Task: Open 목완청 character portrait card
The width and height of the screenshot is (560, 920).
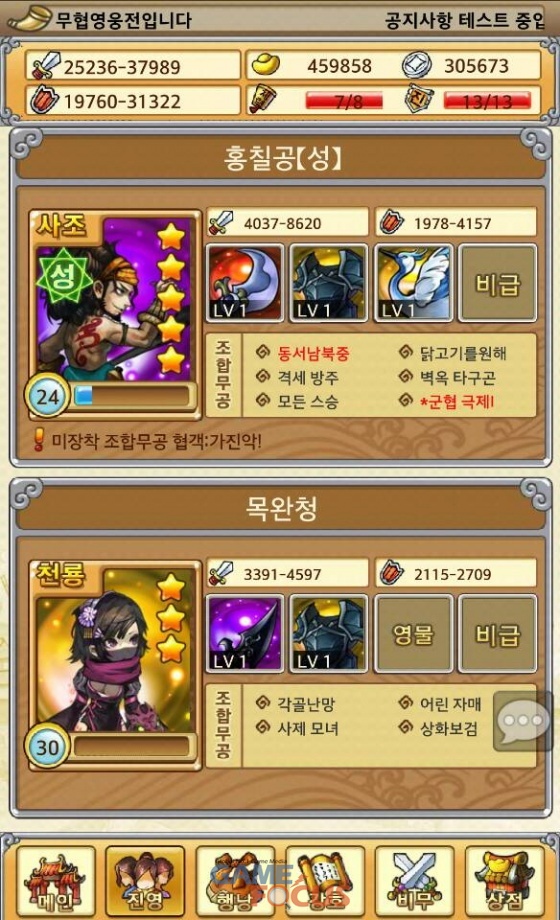Action: (115, 665)
